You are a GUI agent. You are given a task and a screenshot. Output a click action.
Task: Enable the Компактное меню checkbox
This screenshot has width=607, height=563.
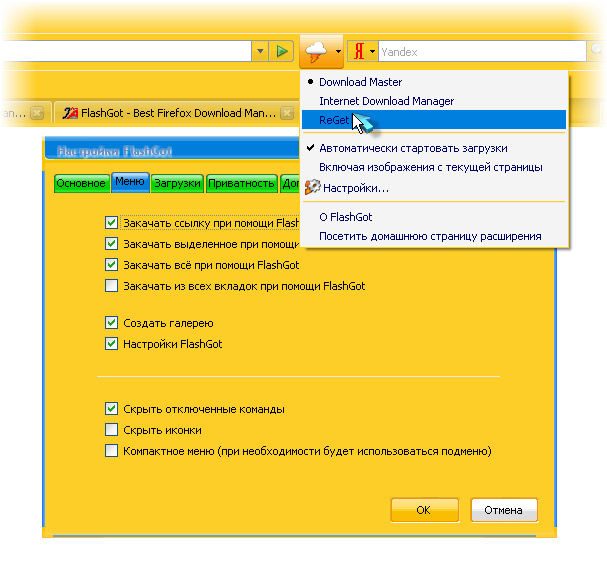[x=111, y=451]
